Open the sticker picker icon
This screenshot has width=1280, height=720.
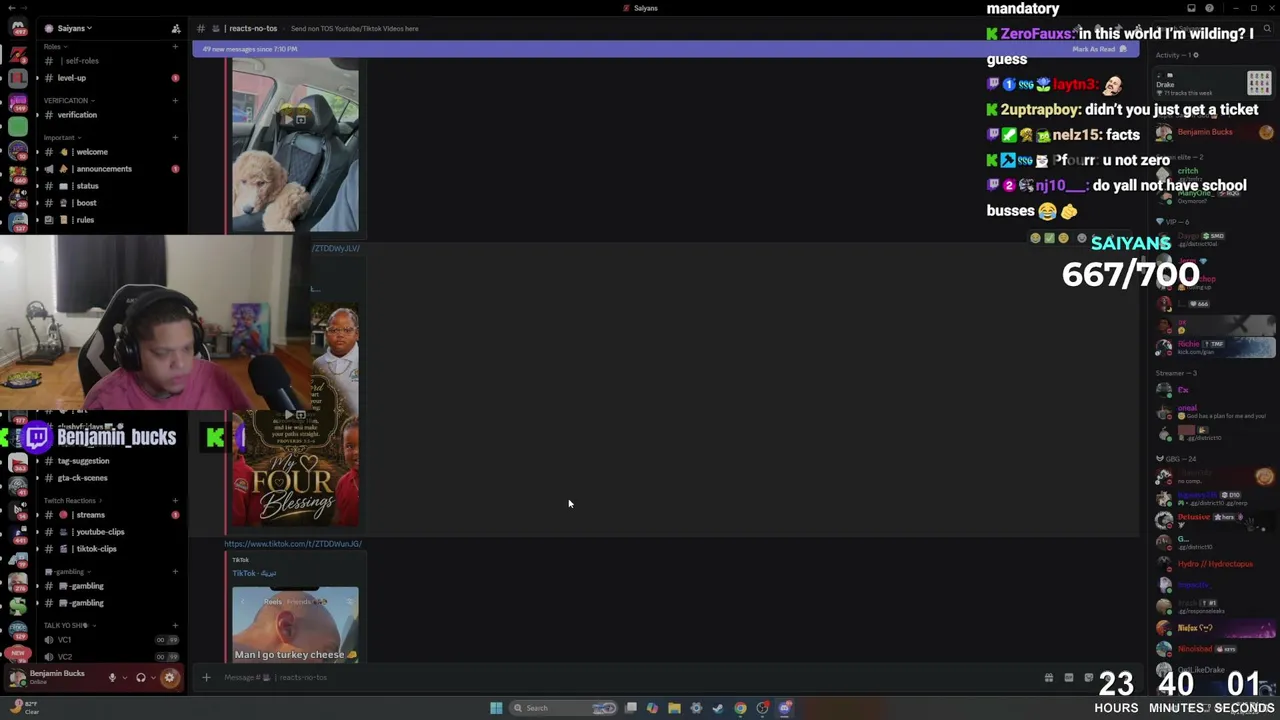click(x=1089, y=678)
